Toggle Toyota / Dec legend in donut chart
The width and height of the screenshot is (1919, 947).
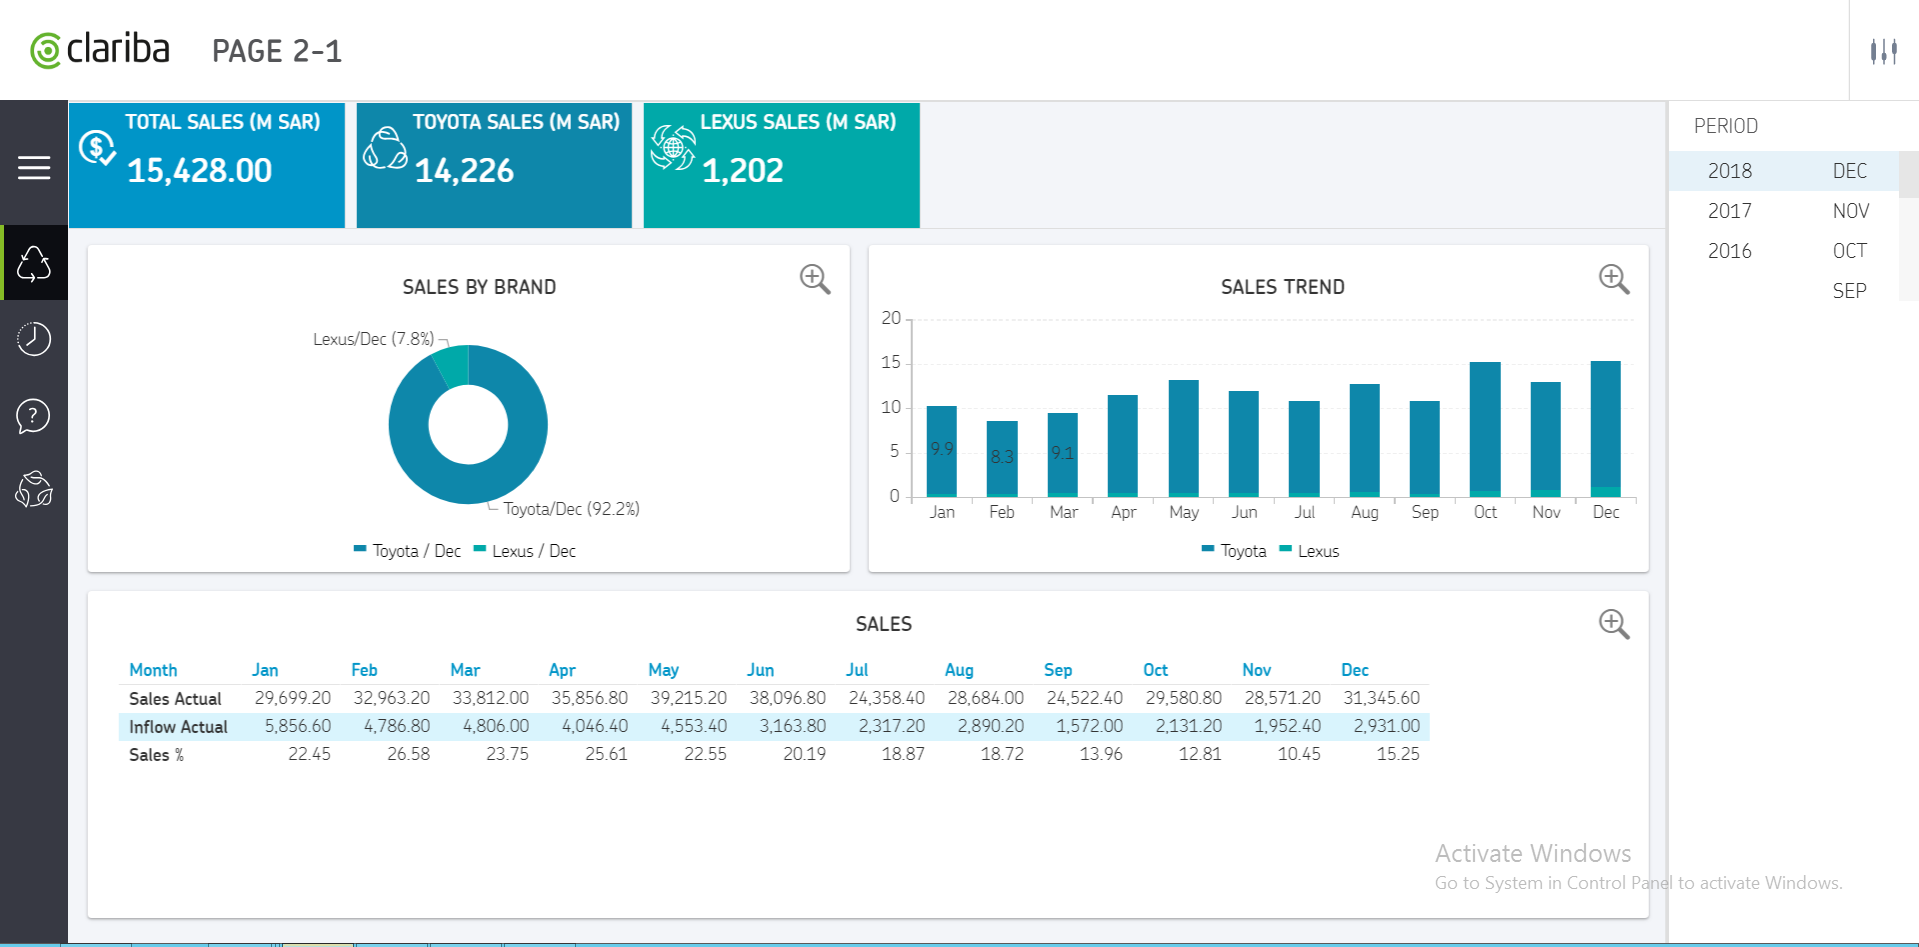pos(407,551)
